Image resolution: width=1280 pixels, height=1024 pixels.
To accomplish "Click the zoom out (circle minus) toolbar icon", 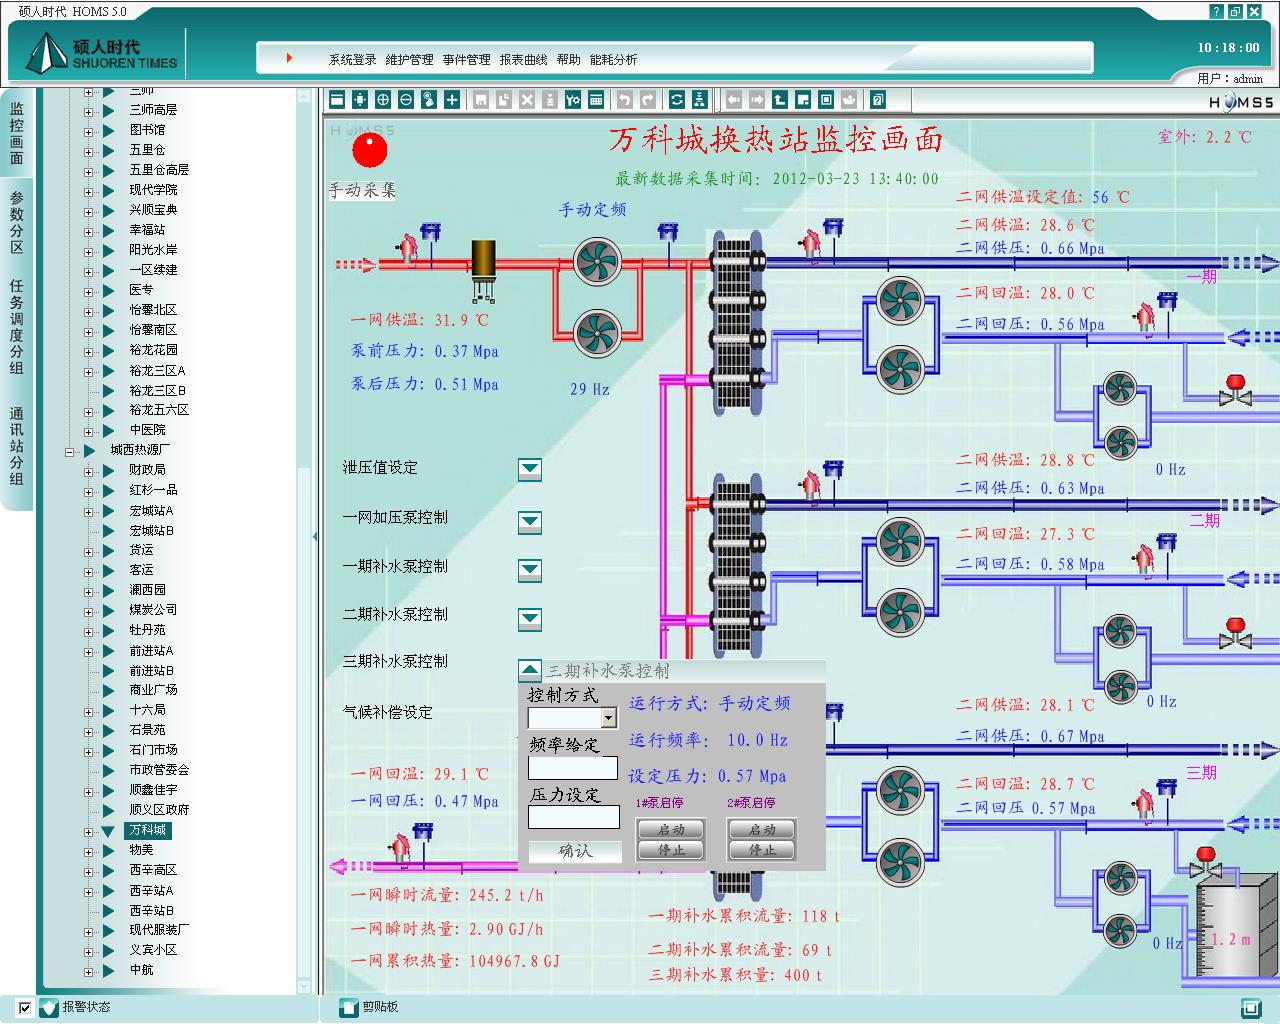I will click(406, 99).
